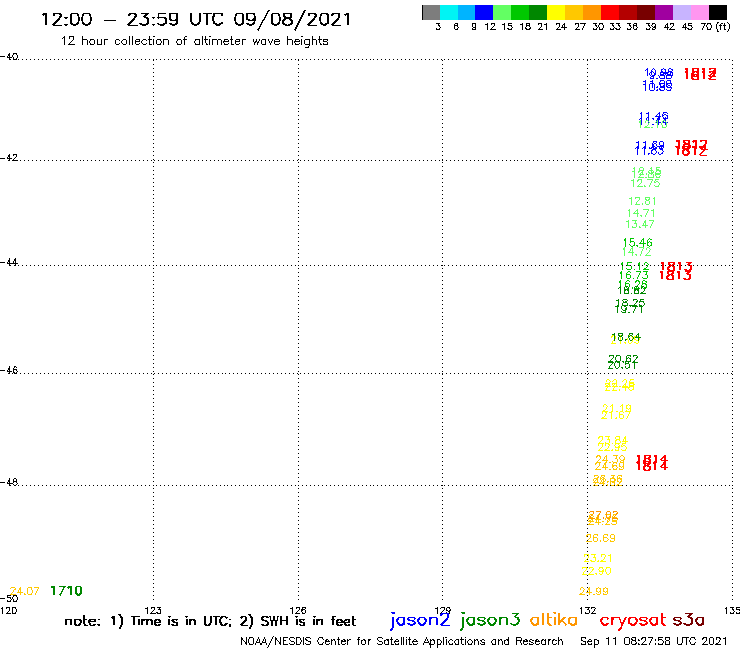Click the wave height value 22.90

[597, 571]
